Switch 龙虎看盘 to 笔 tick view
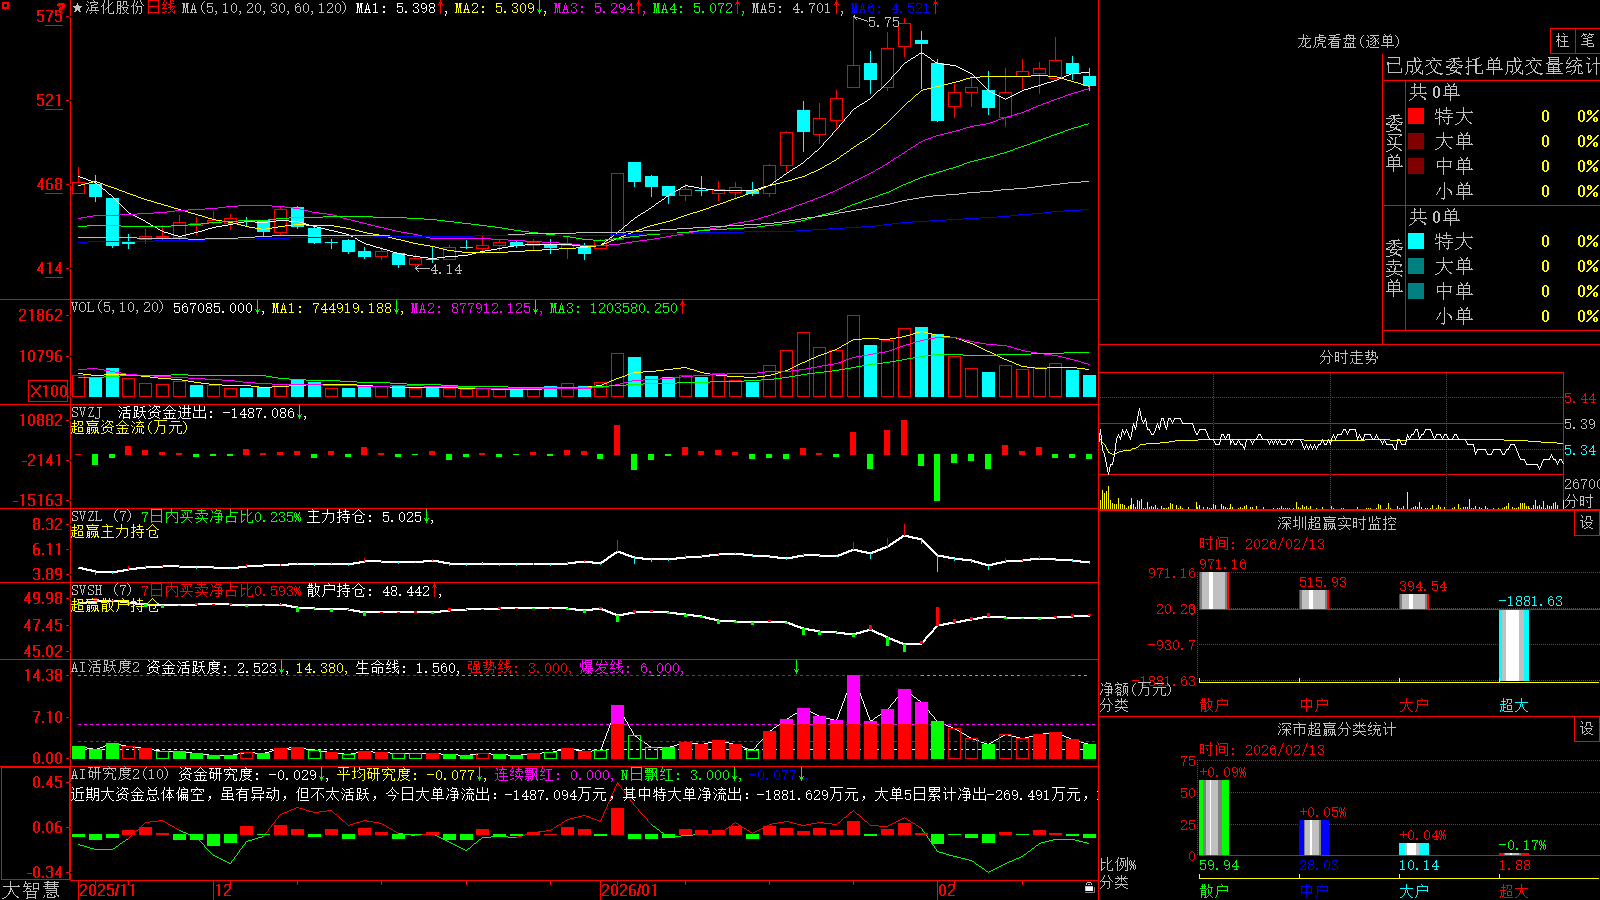This screenshot has width=1600, height=900. pos(1587,41)
